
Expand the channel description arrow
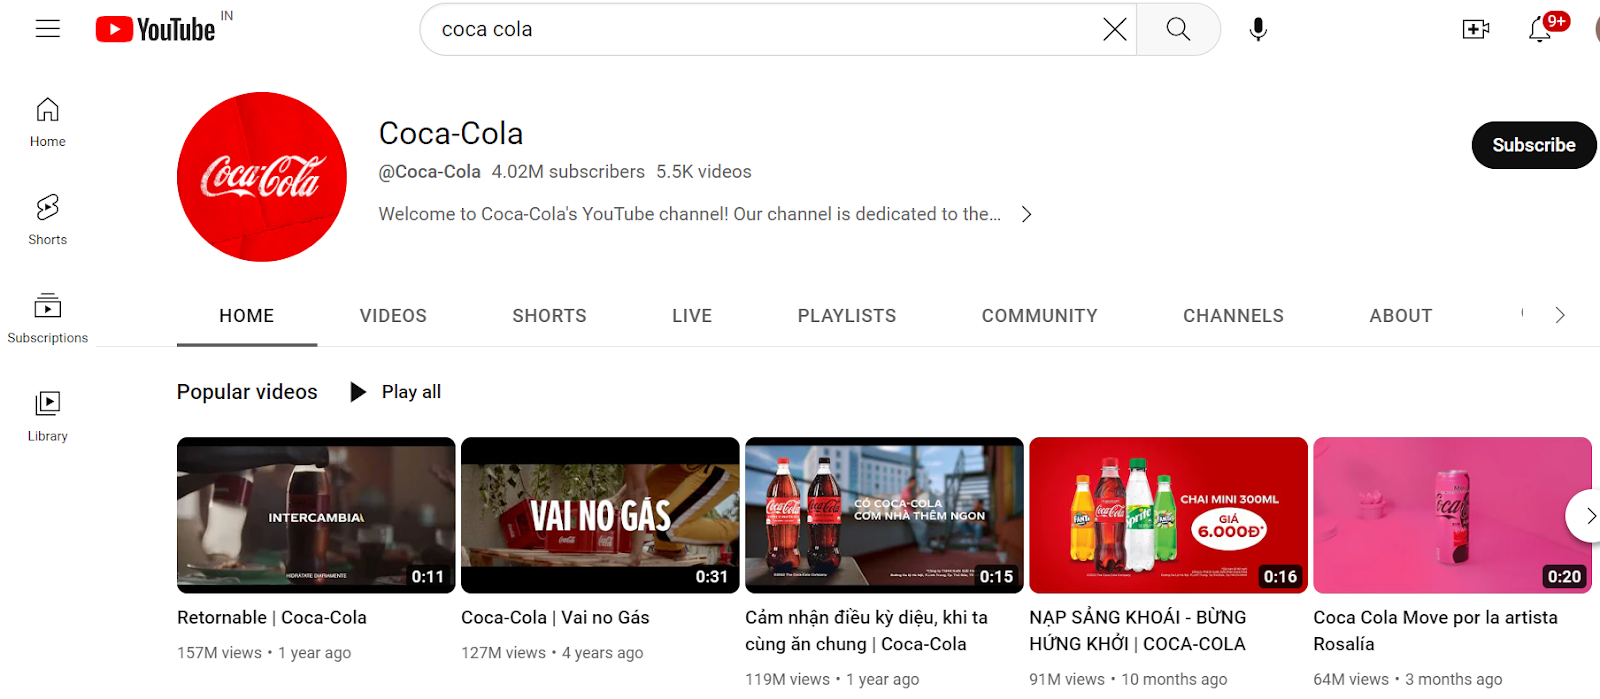pyautogui.click(x=1026, y=214)
